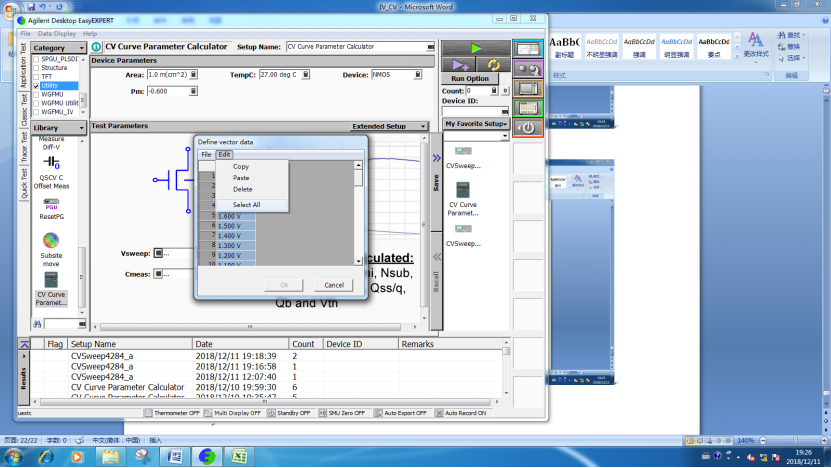Viewport: 831px width, 468px height.
Task: Open Snipping Tool from the taskbar
Action: coord(142,456)
